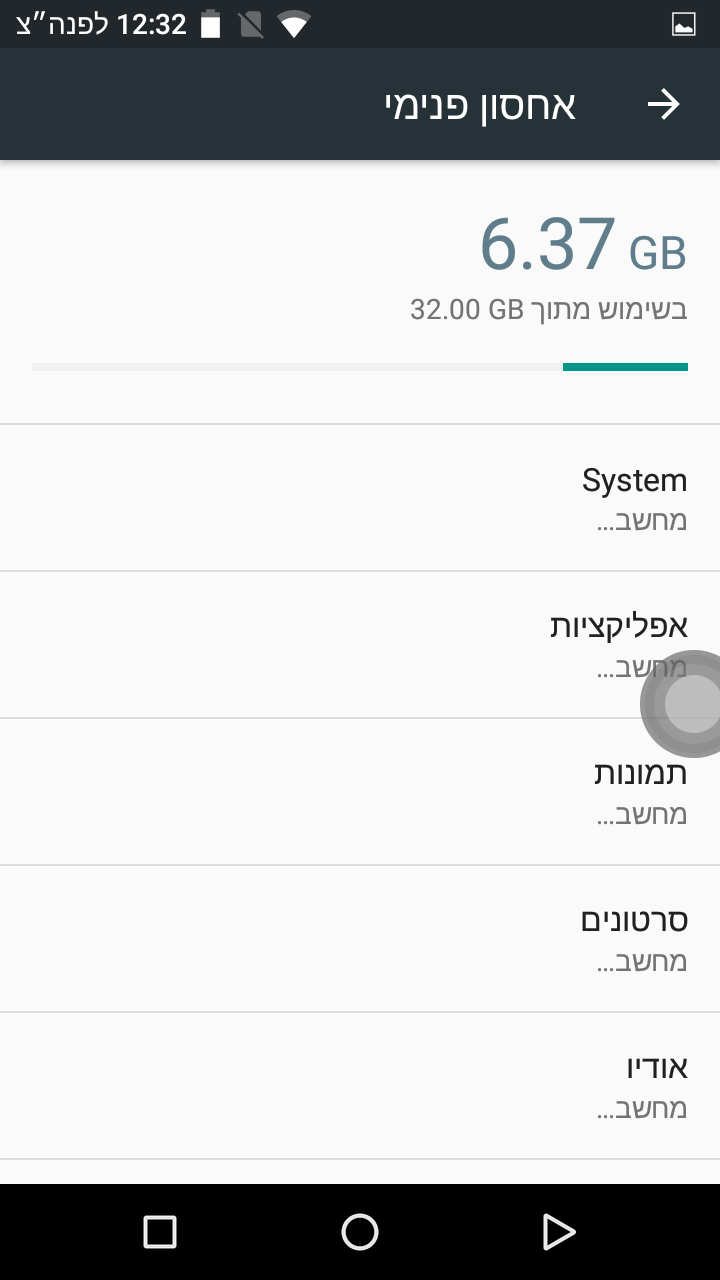720x1280 pixels.
Task: Tap the no-SIM card status icon
Action: [251, 25]
